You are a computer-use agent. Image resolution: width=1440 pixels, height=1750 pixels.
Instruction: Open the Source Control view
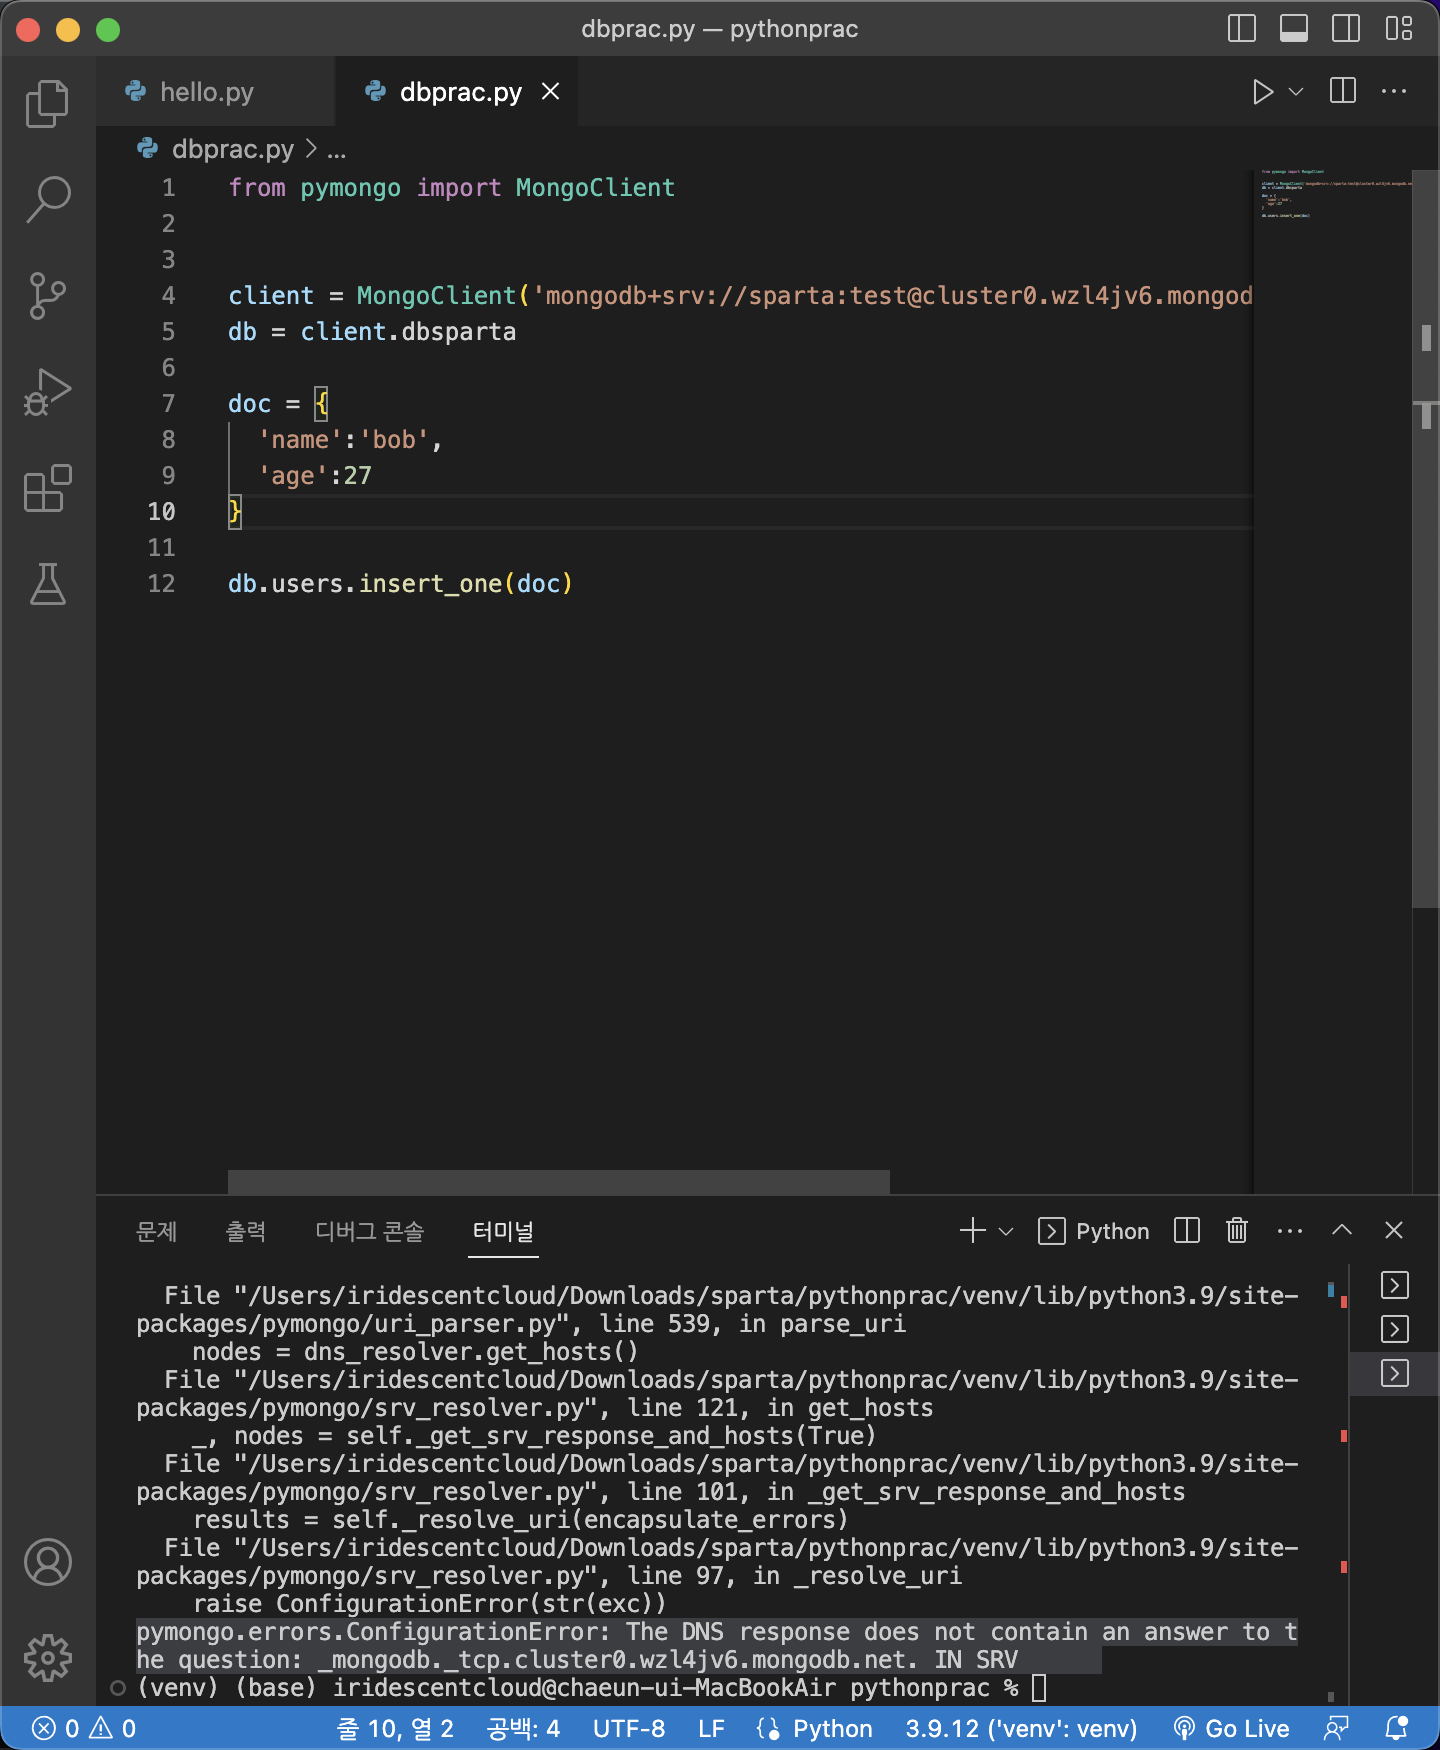click(47, 296)
